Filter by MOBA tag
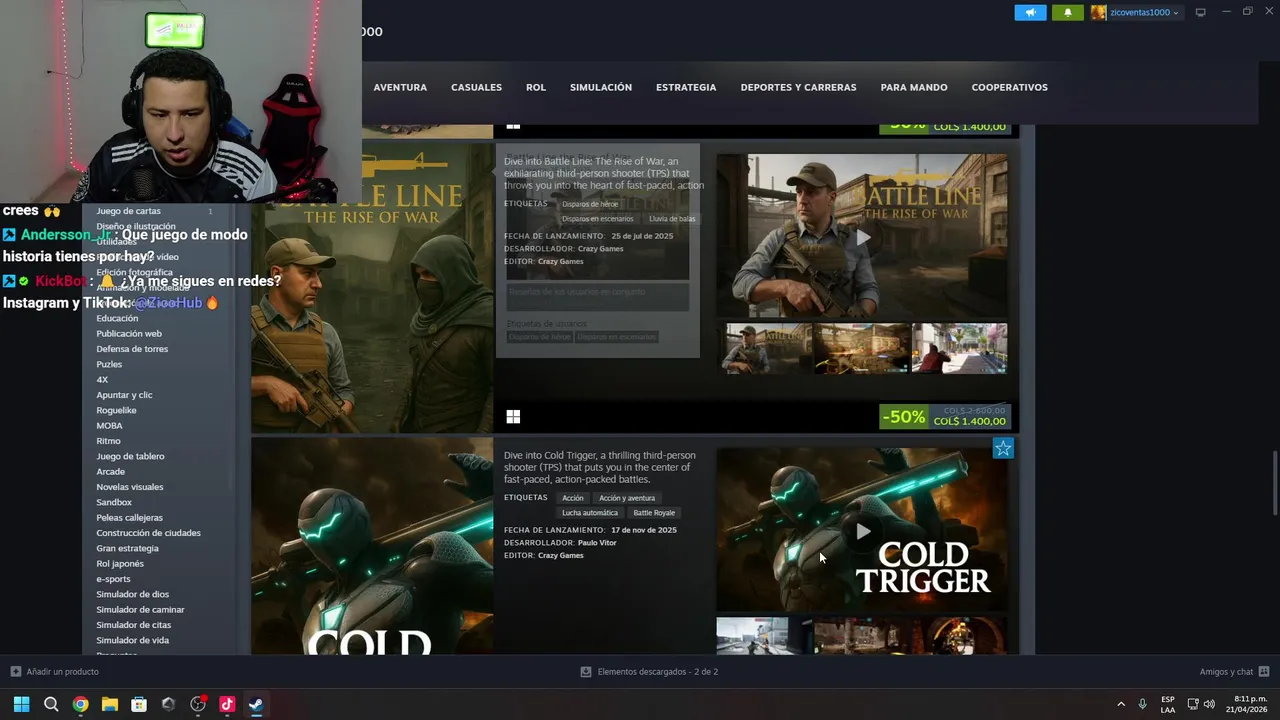The width and height of the screenshot is (1280, 720). pos(109,426)
